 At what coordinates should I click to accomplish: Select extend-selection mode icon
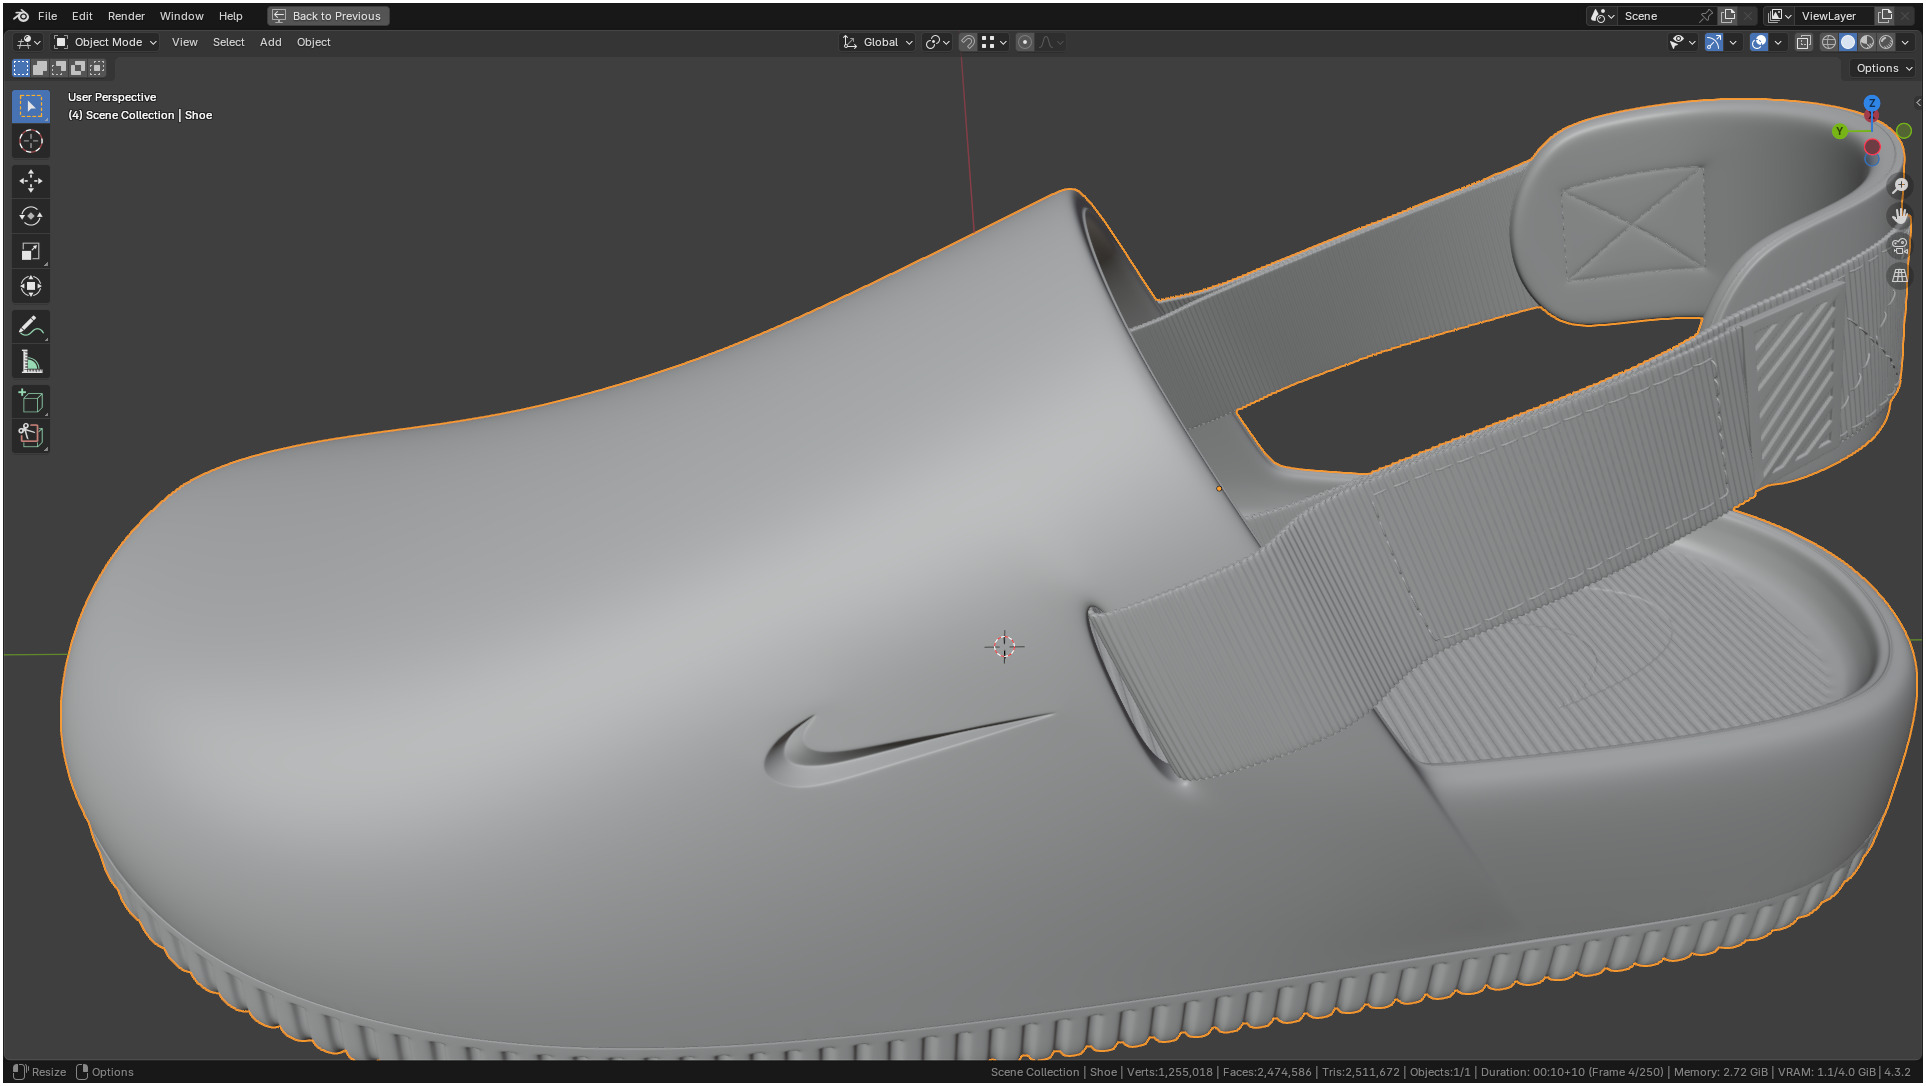(40, 68)
